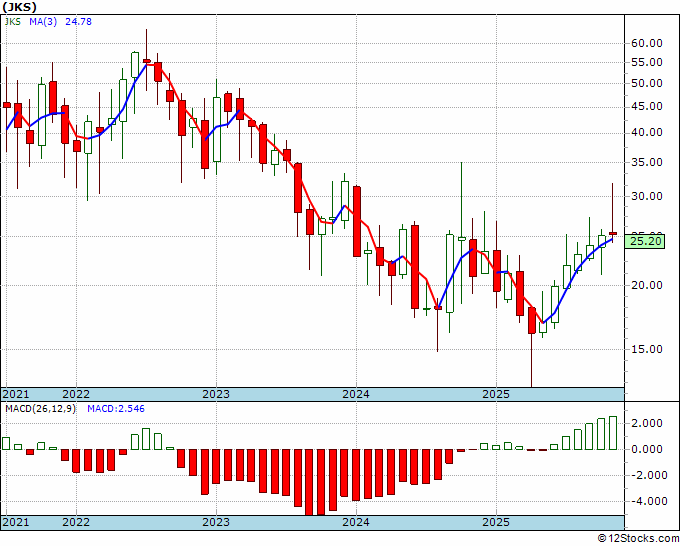
Task: Click the 40.00 price axis label
Action: coord(647,133)
